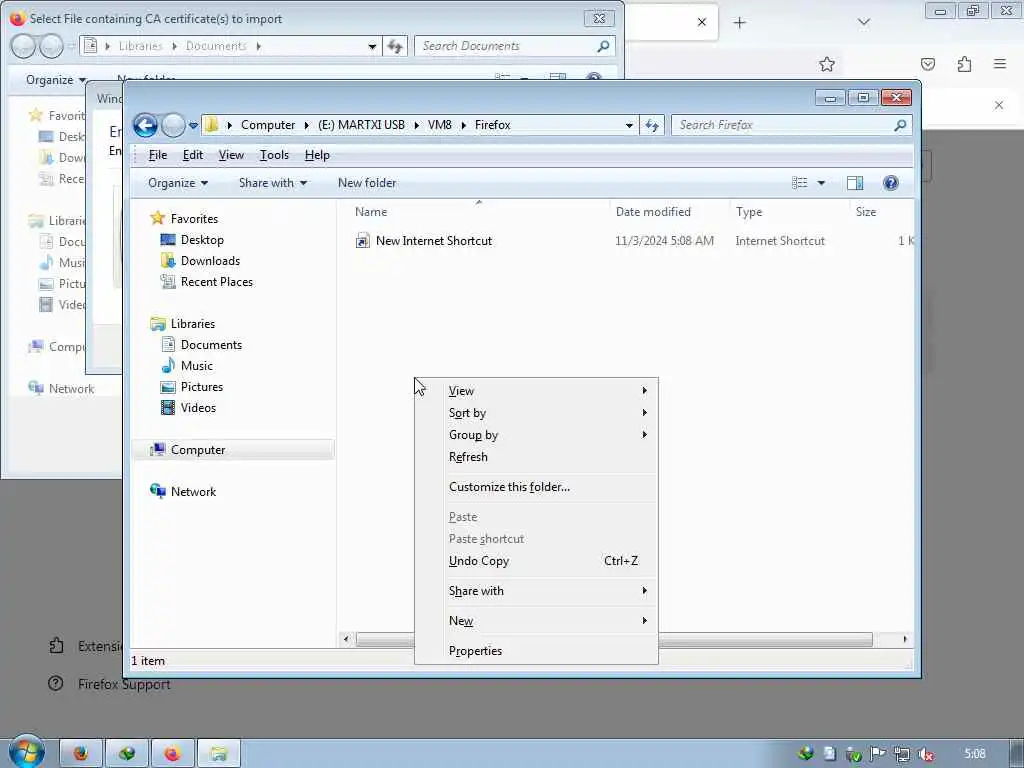Sort by the Type column header

(x=748, y=212)
